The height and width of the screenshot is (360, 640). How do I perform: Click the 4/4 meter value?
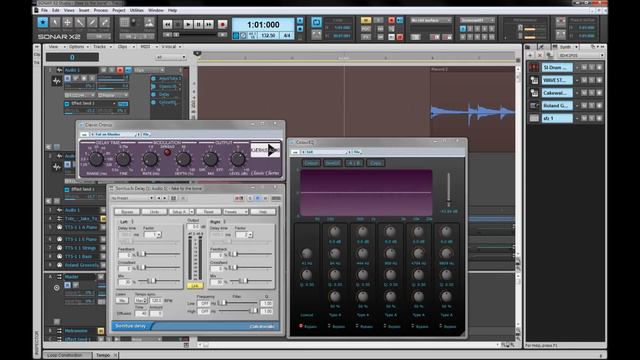tap(287, 36)
